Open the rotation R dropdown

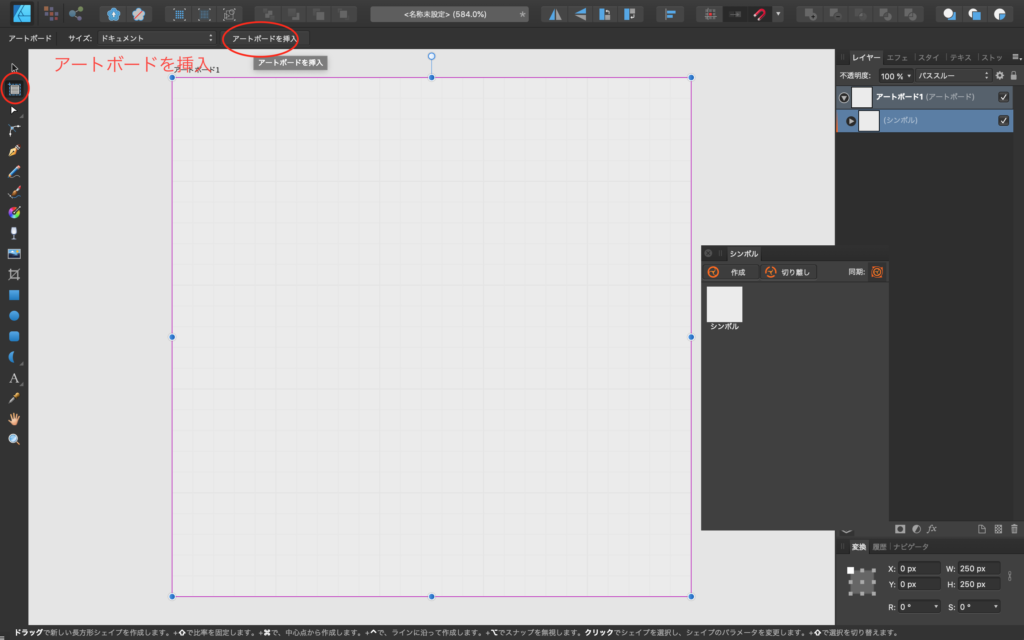click(x=935, y=607)
